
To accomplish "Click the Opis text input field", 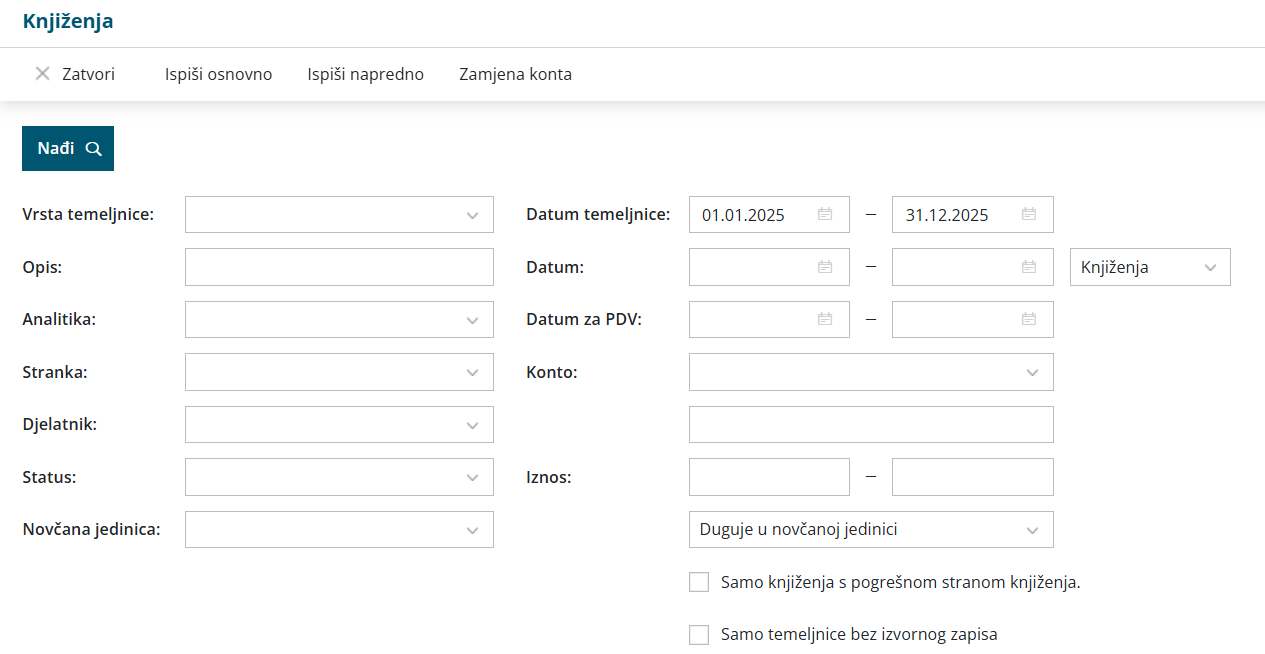I will click(339, 267).
